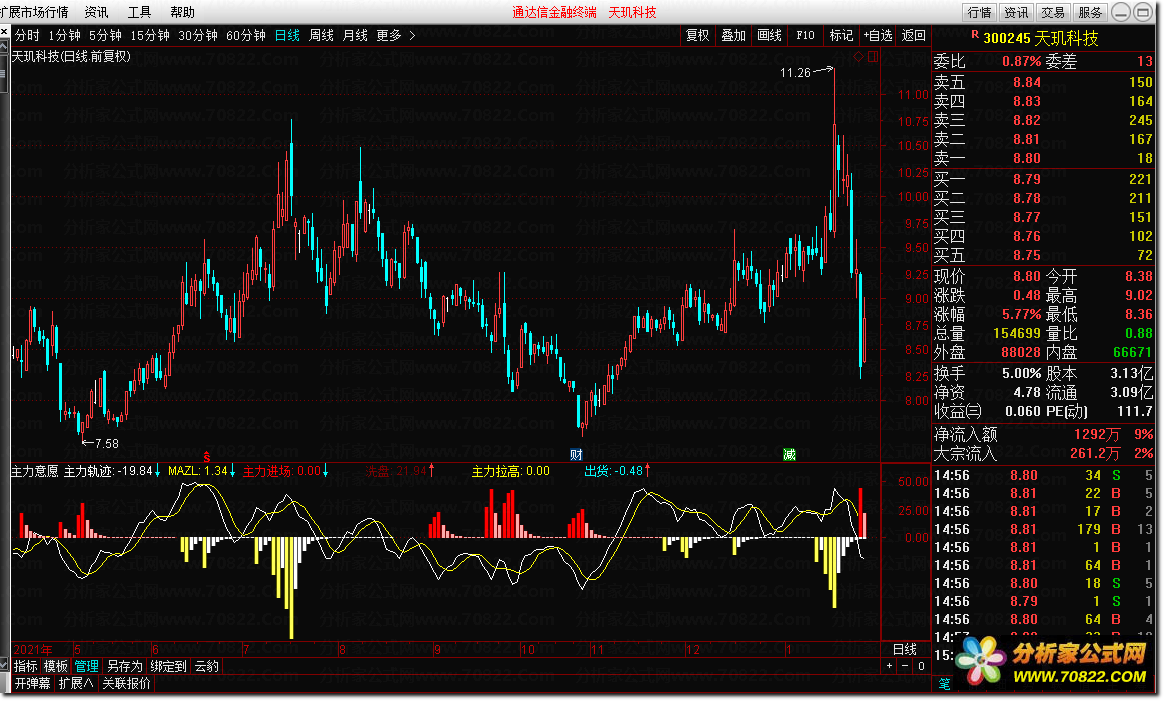
Task: Switch to the 周线 weekly chart
Action: [321, 35]
